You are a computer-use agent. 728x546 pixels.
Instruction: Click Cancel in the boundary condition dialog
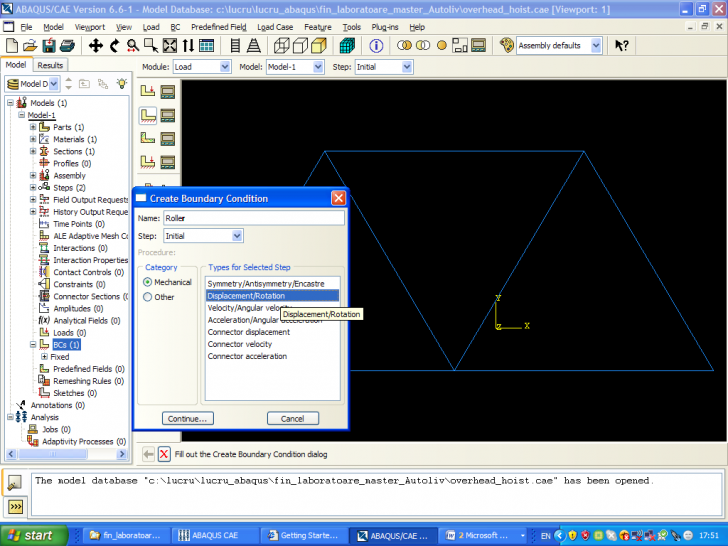point(292,418)
